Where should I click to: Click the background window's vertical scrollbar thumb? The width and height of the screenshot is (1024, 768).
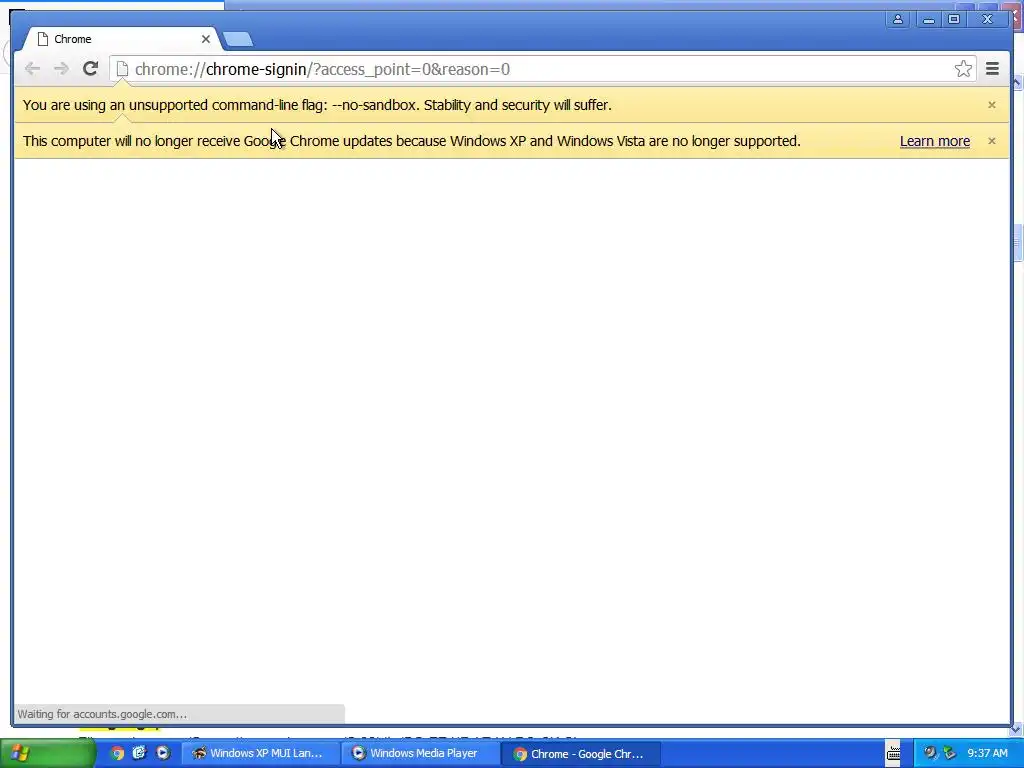[1017, 243]
